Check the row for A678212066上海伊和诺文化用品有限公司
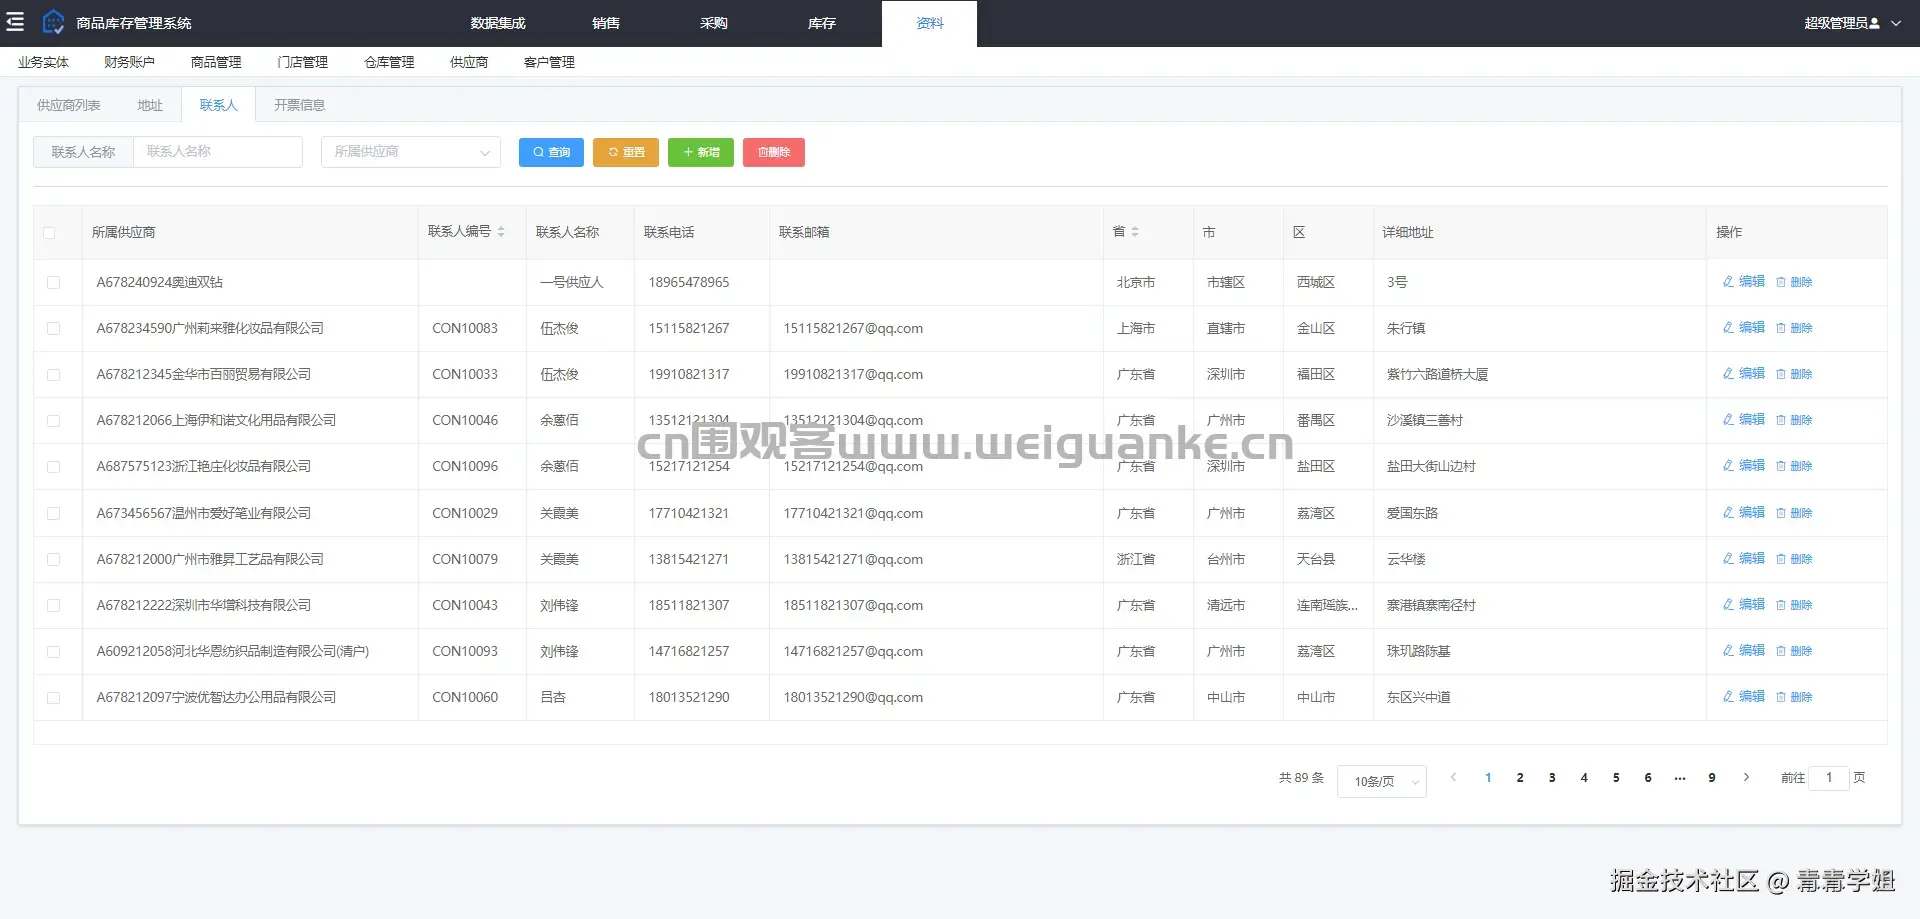 tap(54, 421)
